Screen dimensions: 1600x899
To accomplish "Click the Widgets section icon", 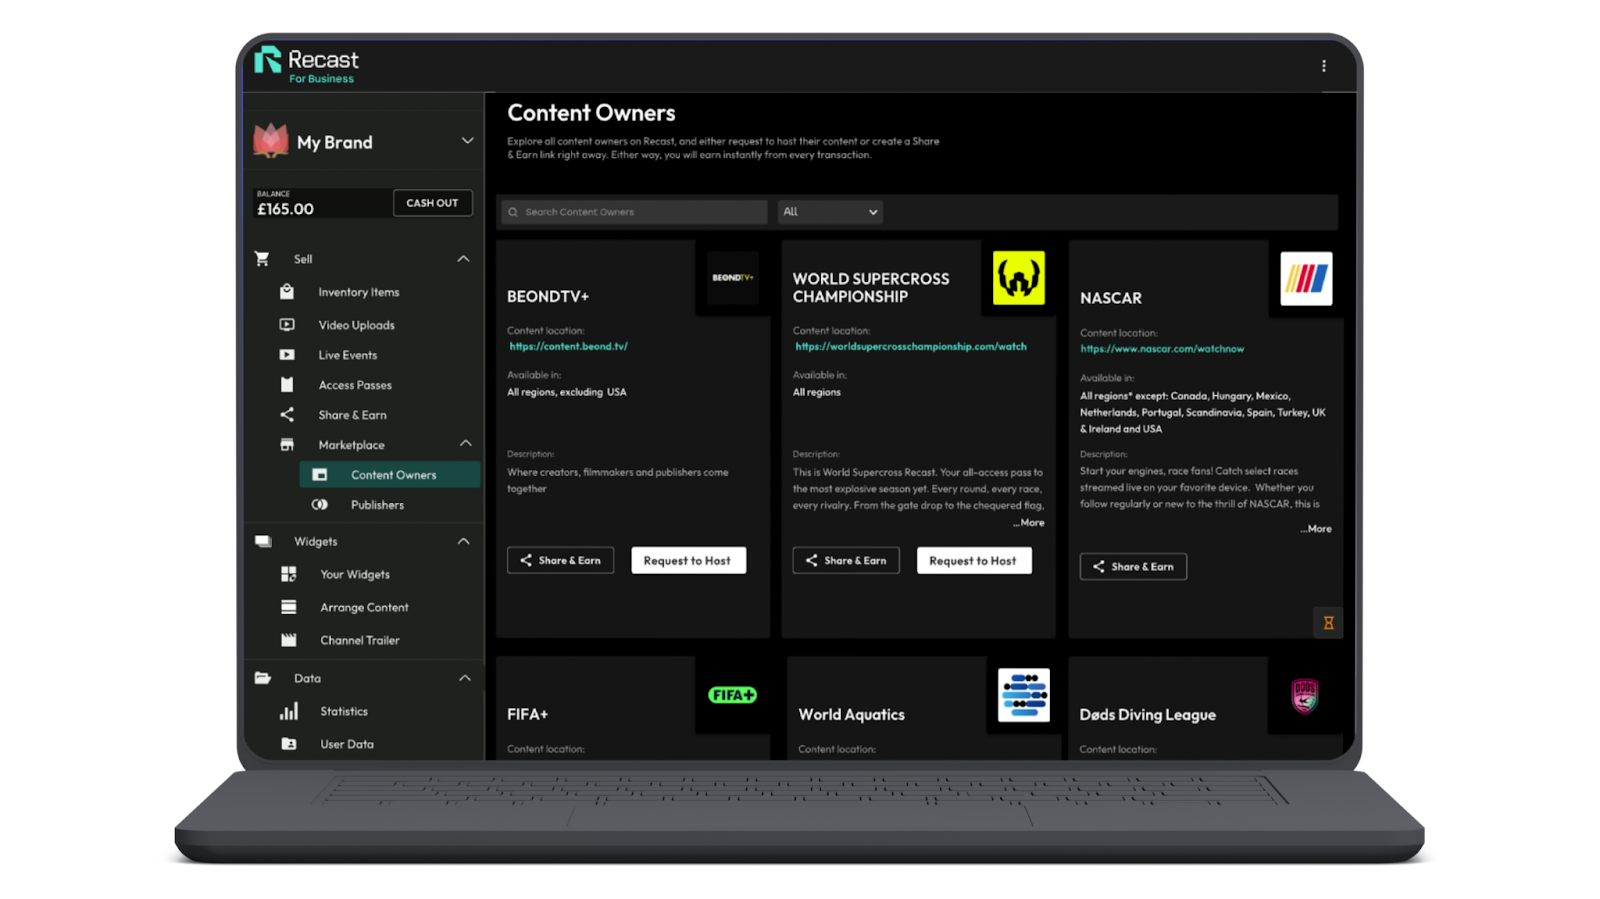I will point(263,541).
